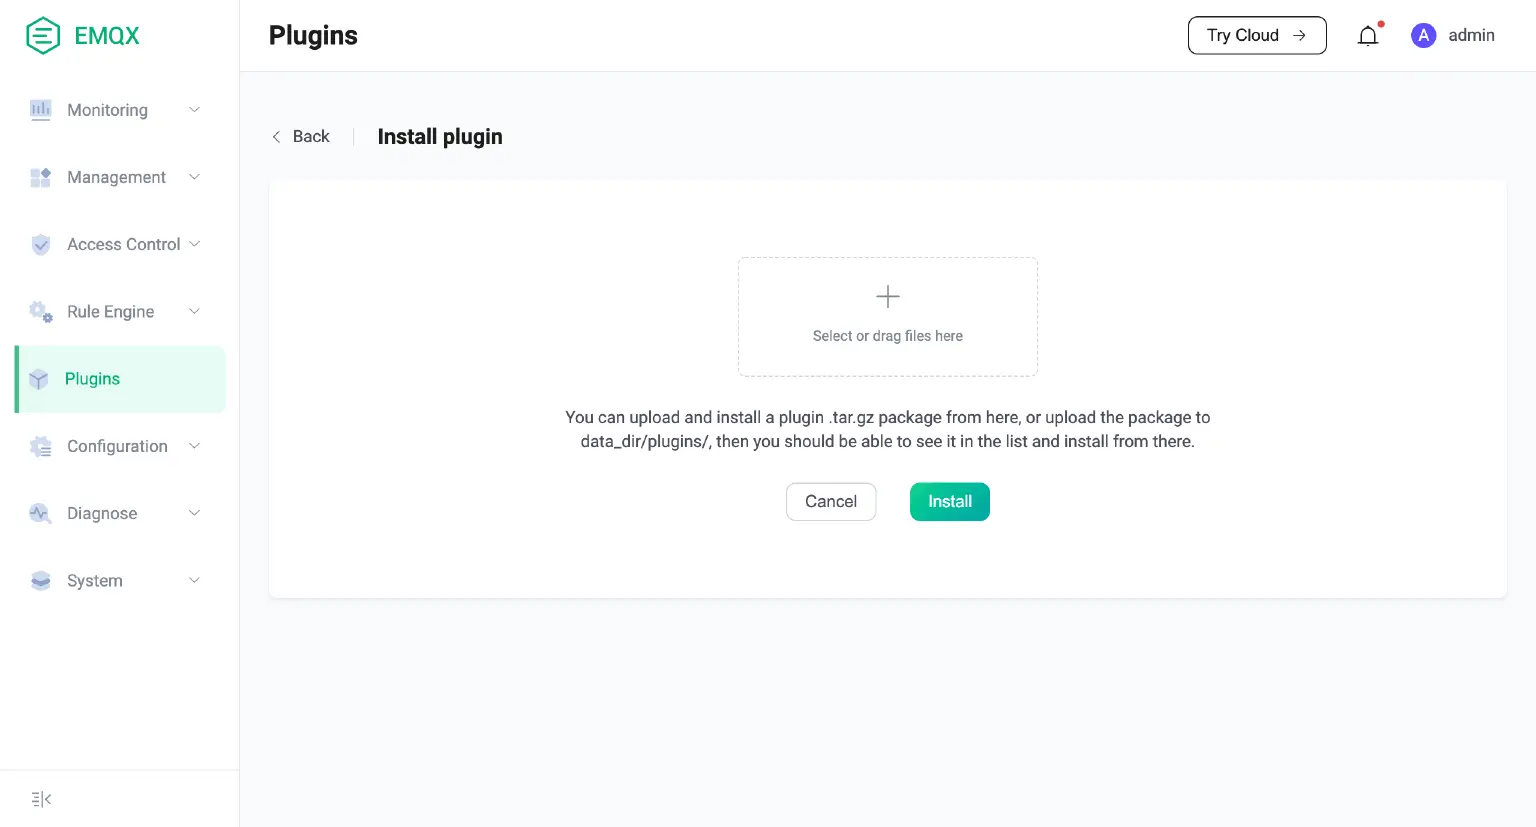Viewport: 1536px width, 827px height.
Task: Expand the Monitoring menu chevron
Action: pyautogui.click(x=195, y=110)
